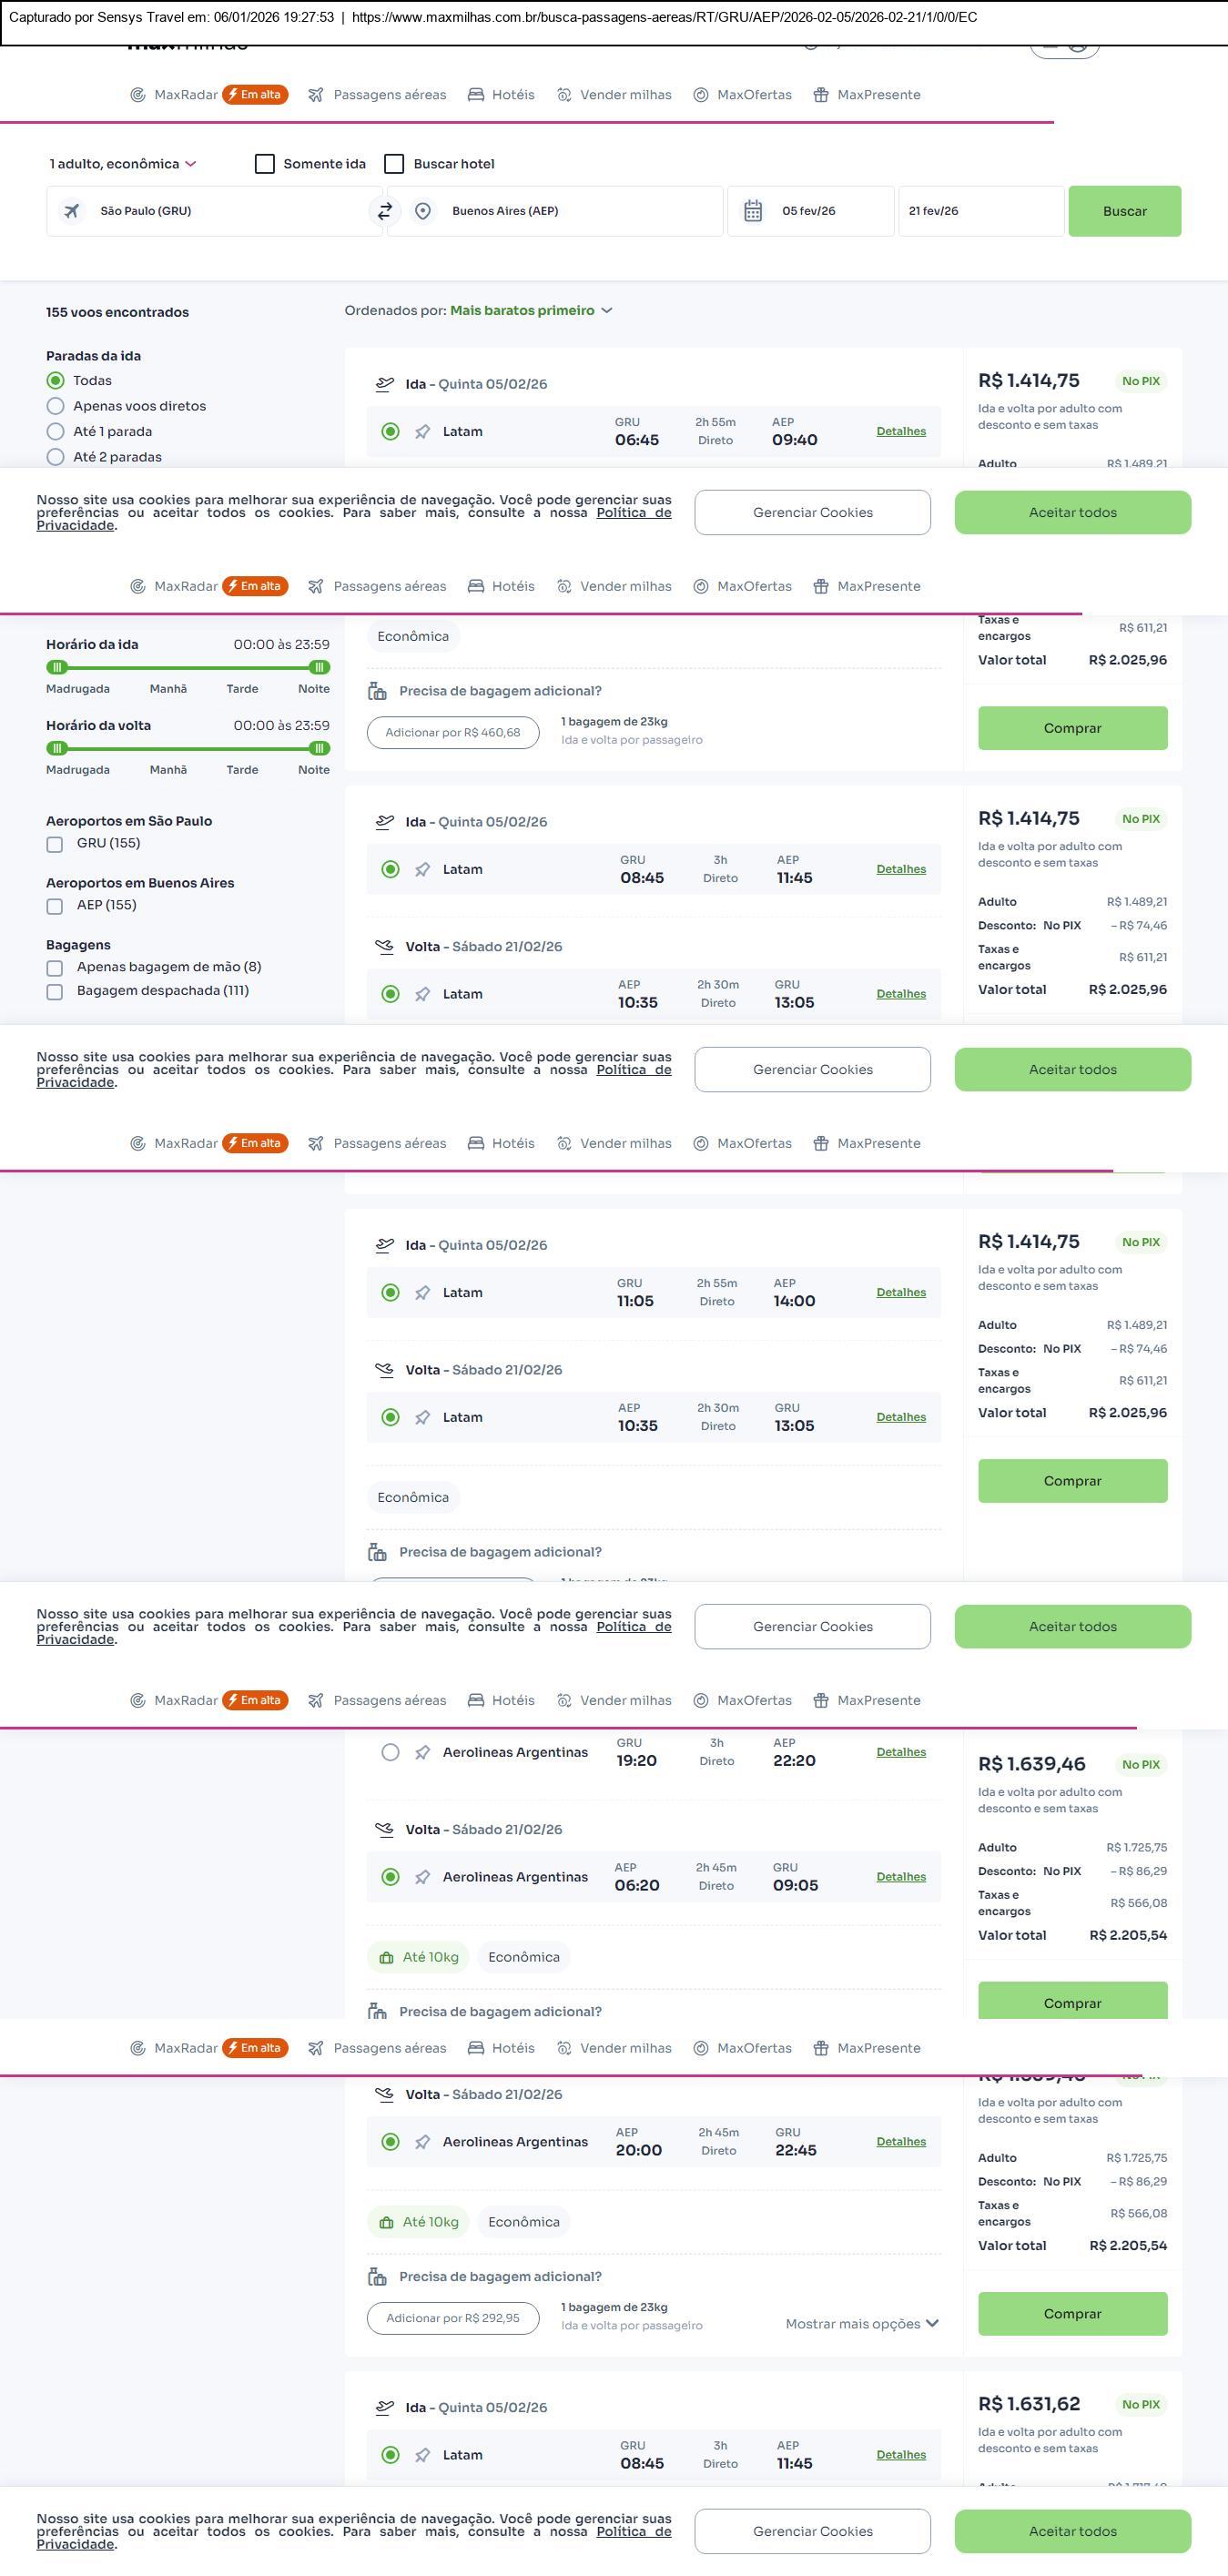The height and width of the screenshot is (2576, 1228).
Task: Expand Mostrar mais opções for baggage
Action: pos(861,2324)
